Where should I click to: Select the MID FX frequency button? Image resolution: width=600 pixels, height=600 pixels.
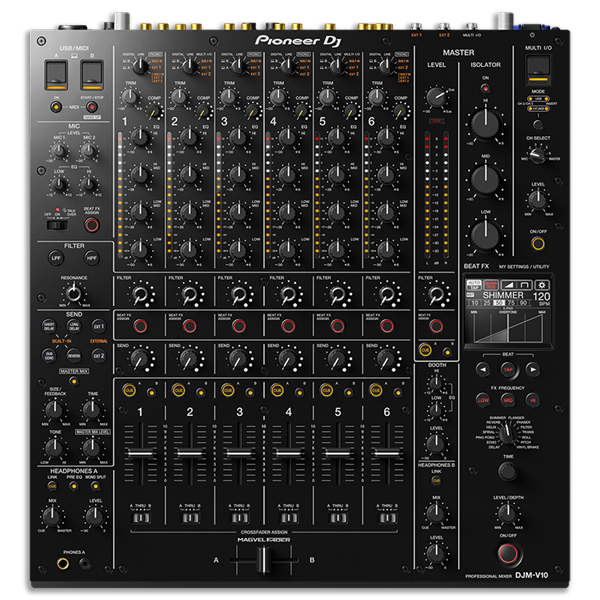(508, 400)
